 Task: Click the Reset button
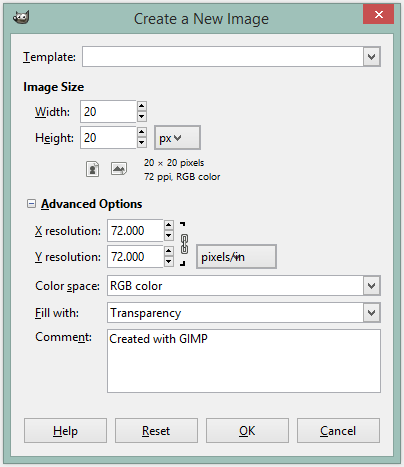(x=156, y=431)
